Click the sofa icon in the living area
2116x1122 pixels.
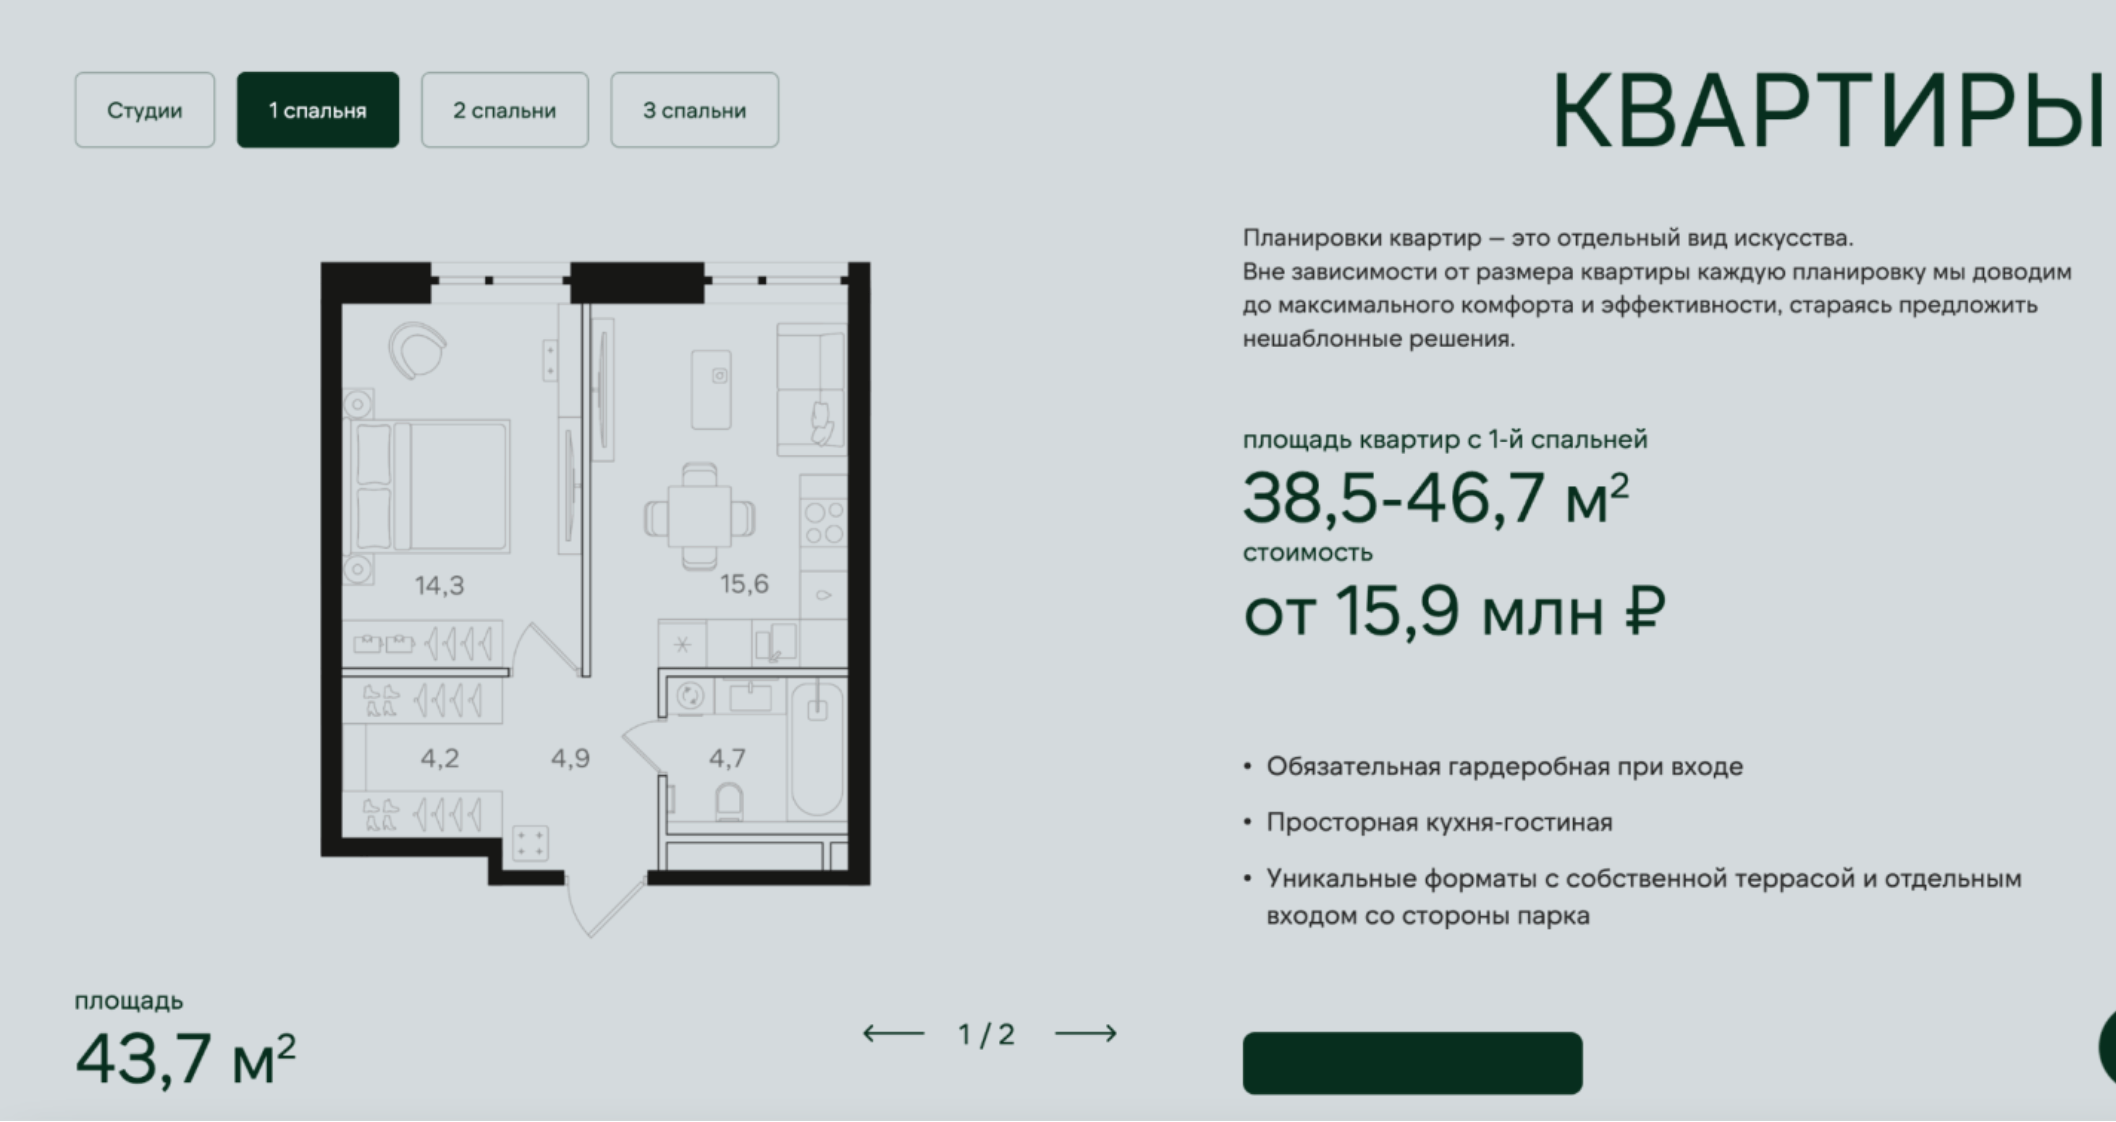click(811, 388)
